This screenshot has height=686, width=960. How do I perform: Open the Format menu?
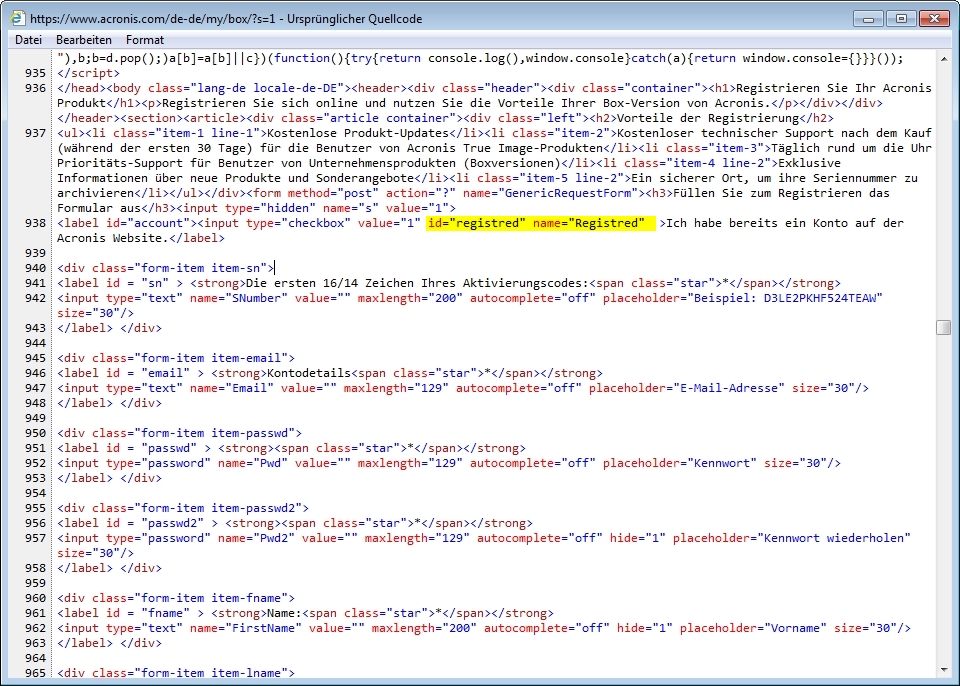click(145, 40)
